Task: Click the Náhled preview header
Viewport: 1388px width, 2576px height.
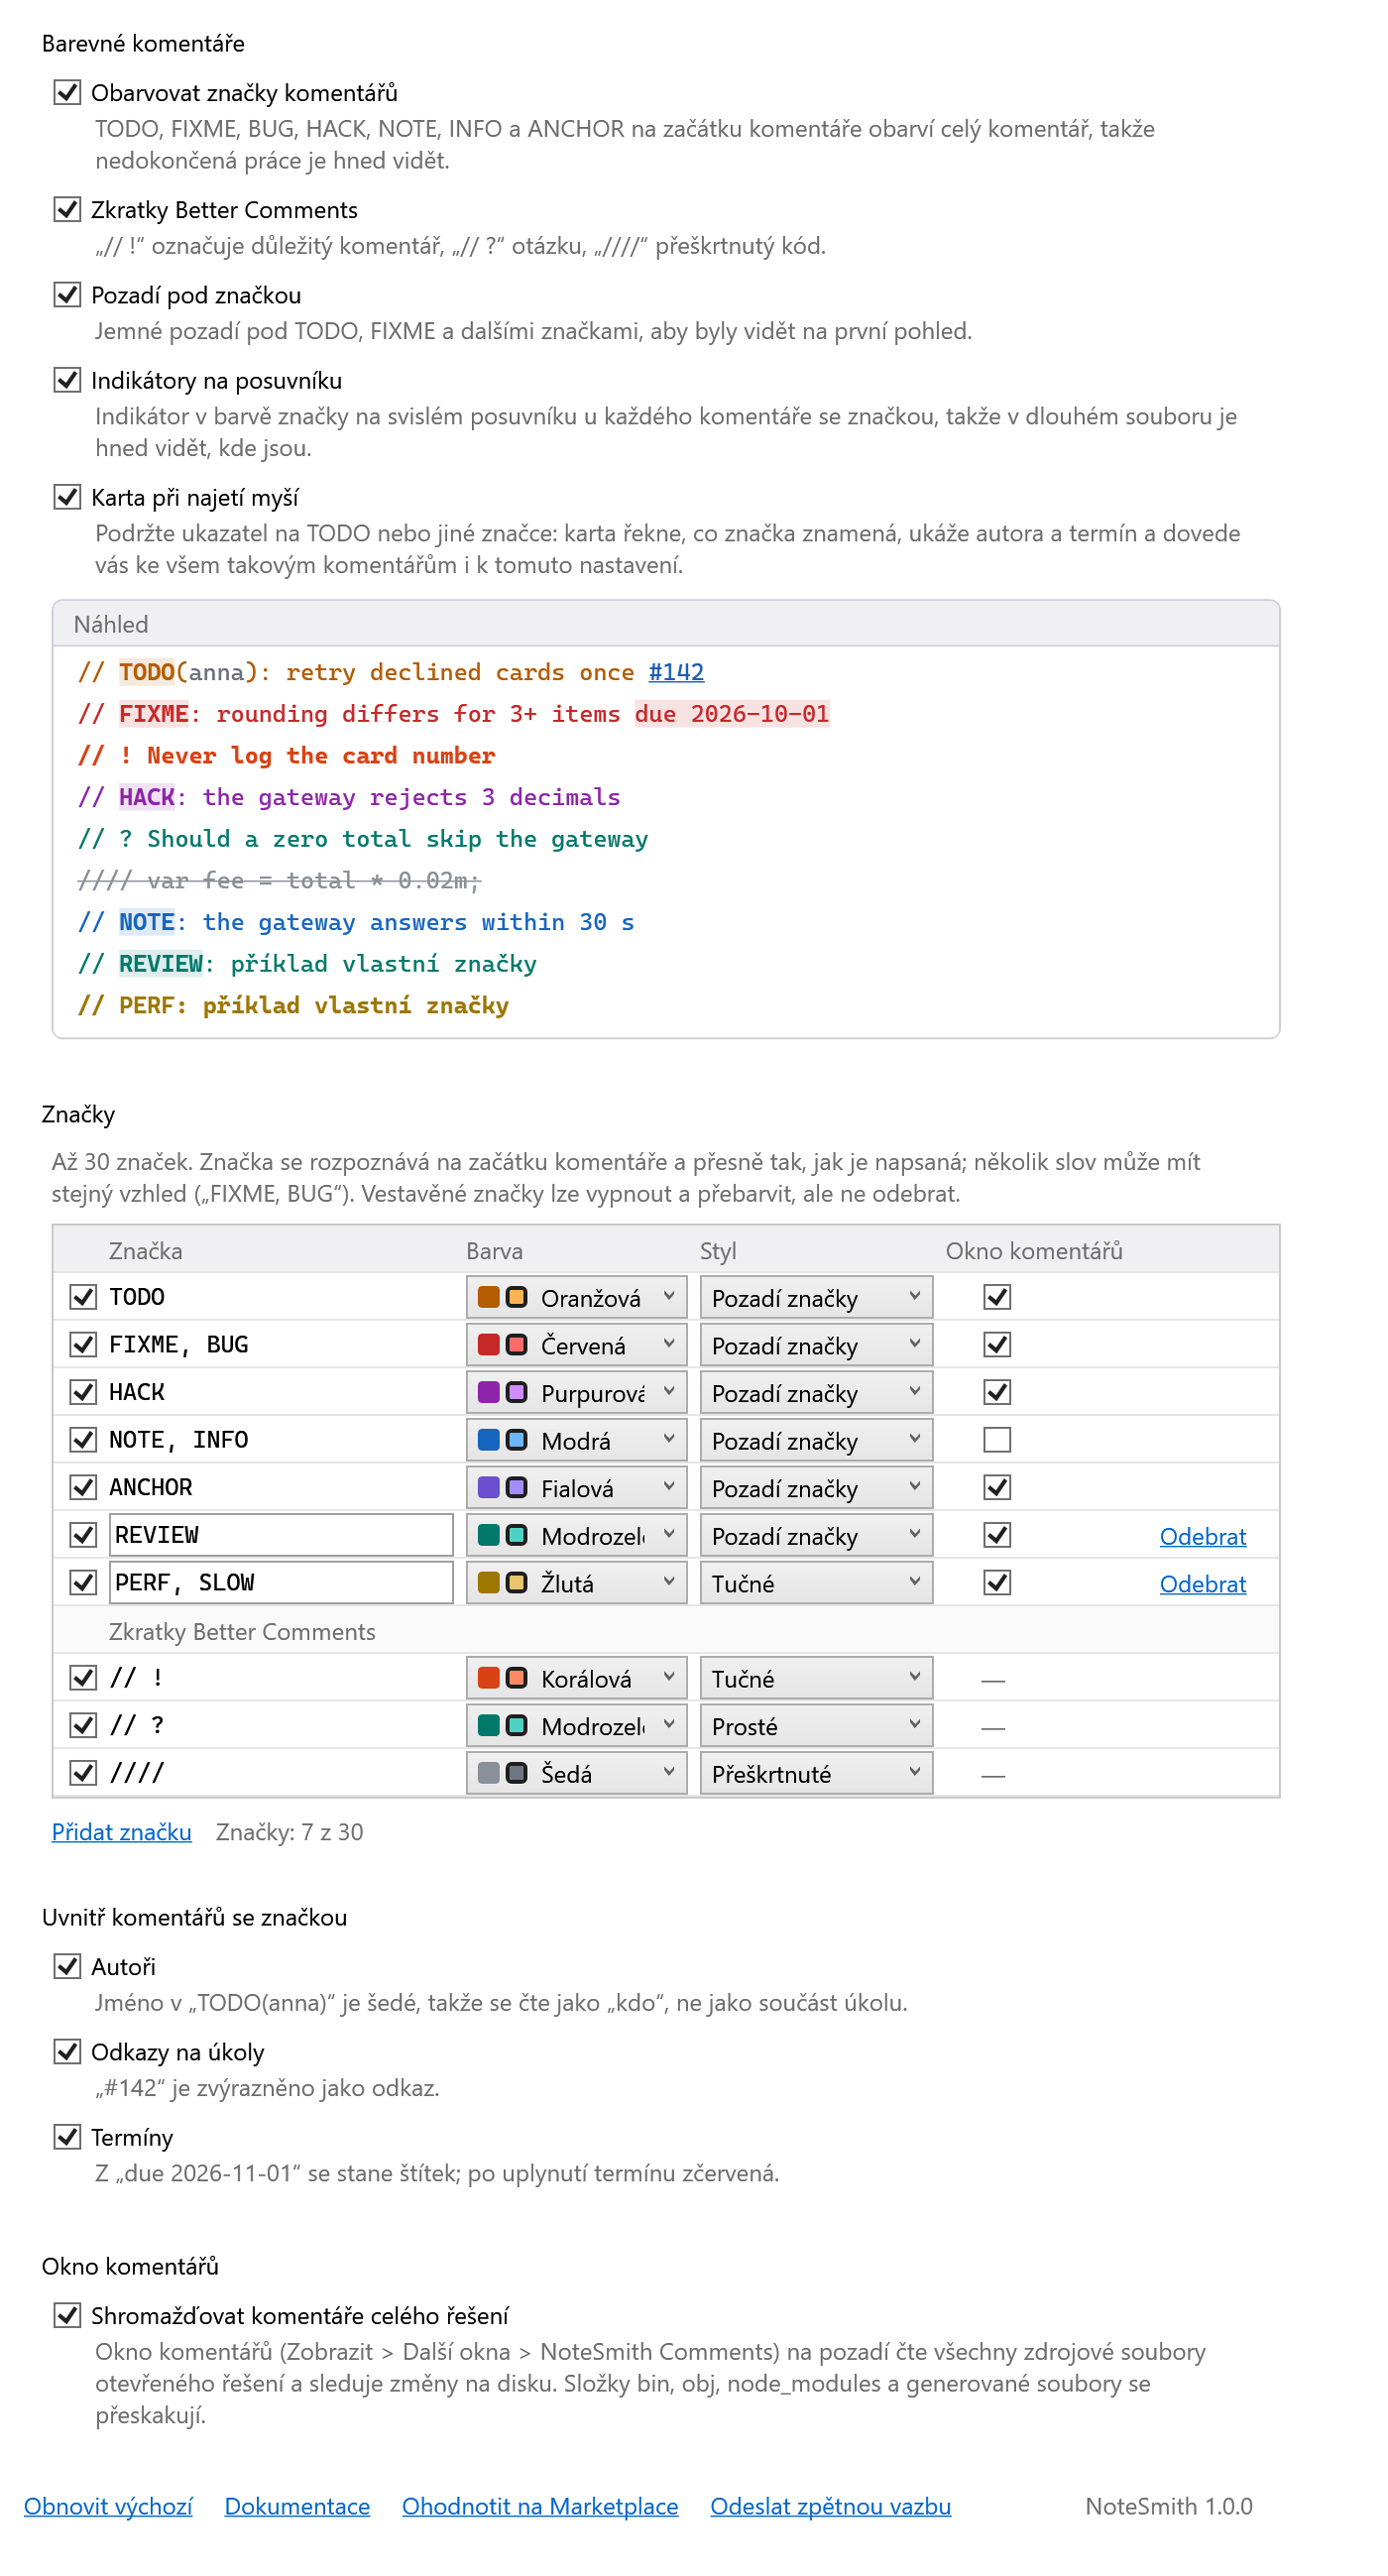Action: (x=666, y=624)
